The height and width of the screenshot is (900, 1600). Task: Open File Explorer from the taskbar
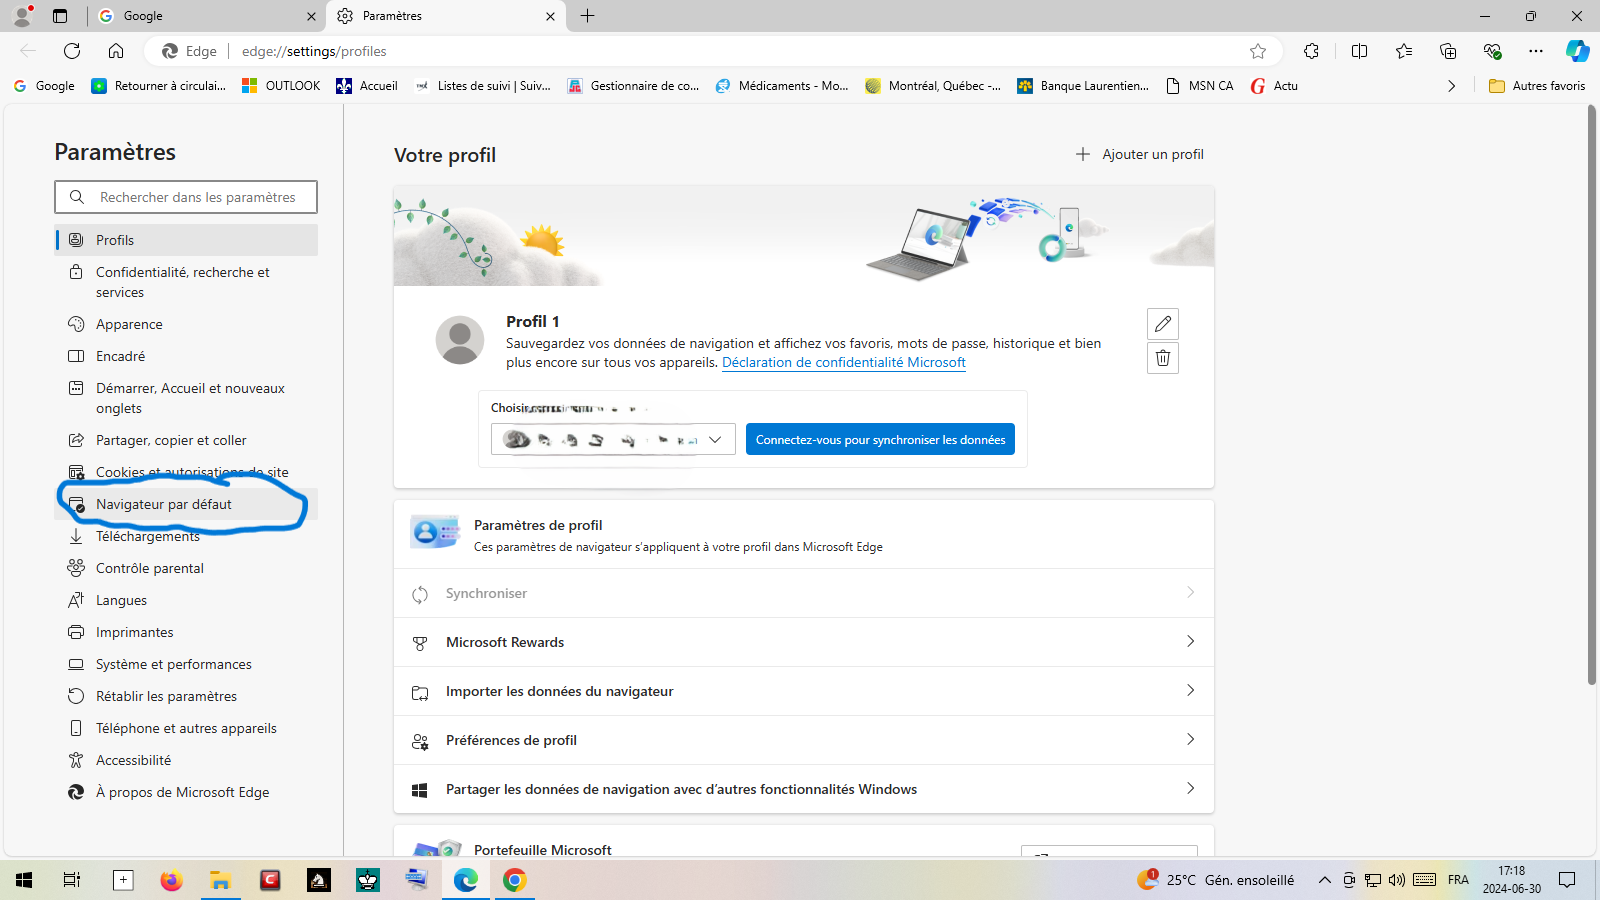pyautogui.click(x=220, y=880)
